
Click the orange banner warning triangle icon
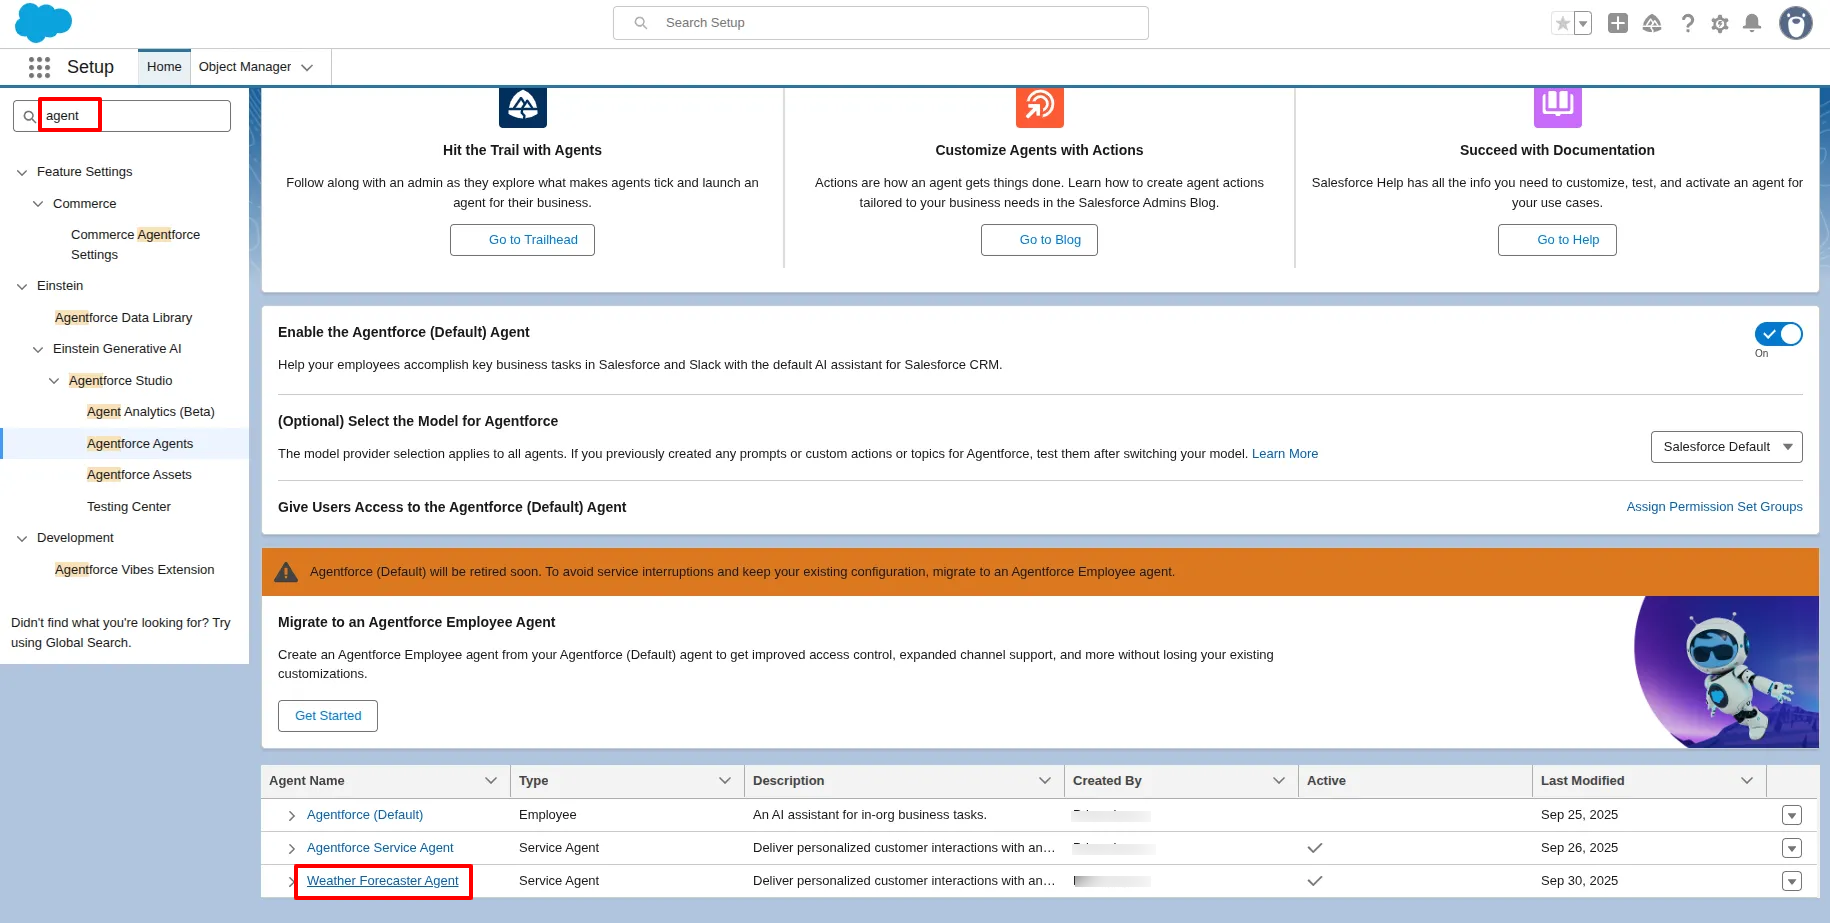click(286, 572)
